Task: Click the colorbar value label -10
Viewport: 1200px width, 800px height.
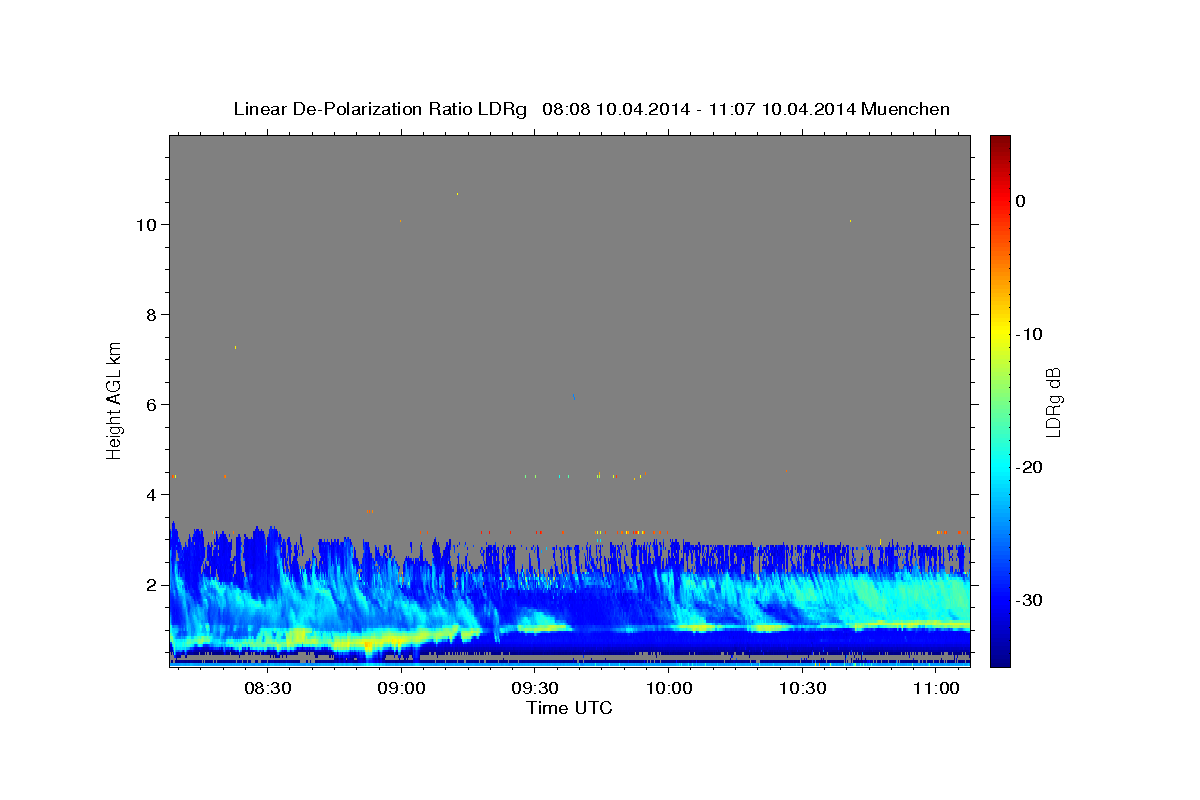Action: tap(1030, 334)
